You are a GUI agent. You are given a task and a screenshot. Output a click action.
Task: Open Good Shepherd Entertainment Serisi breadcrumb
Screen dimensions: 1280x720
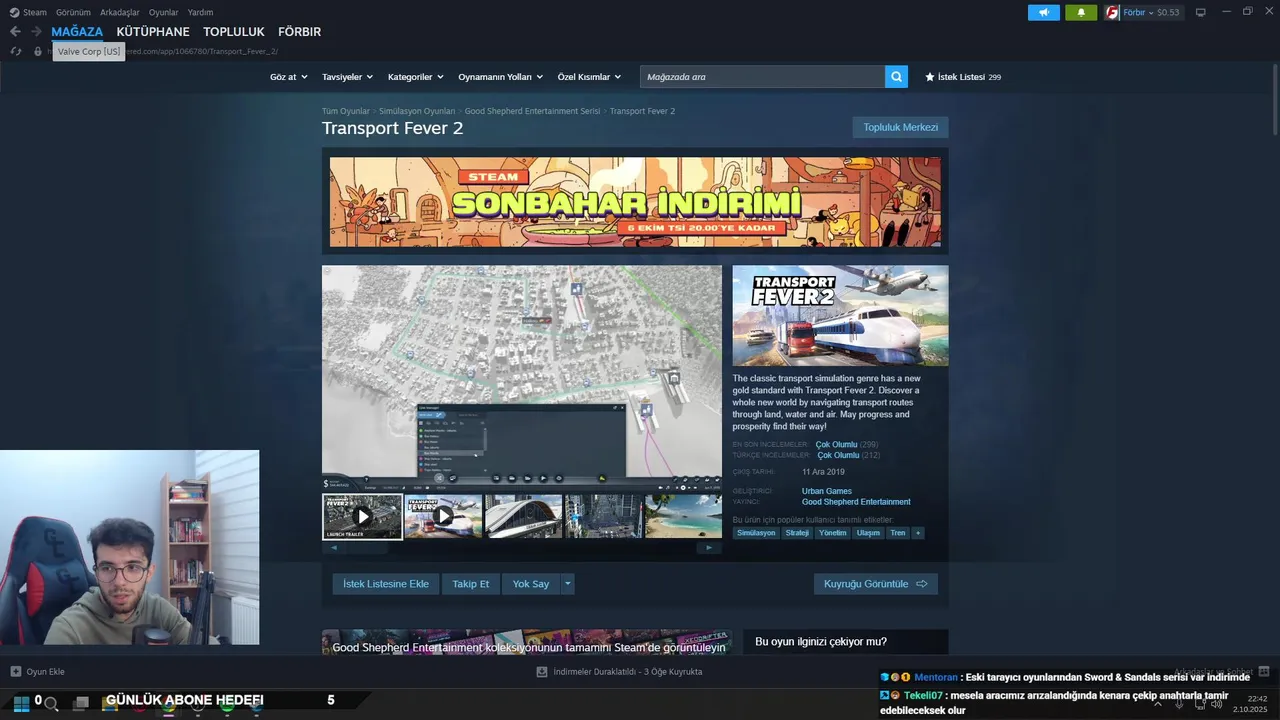point(532,111)
